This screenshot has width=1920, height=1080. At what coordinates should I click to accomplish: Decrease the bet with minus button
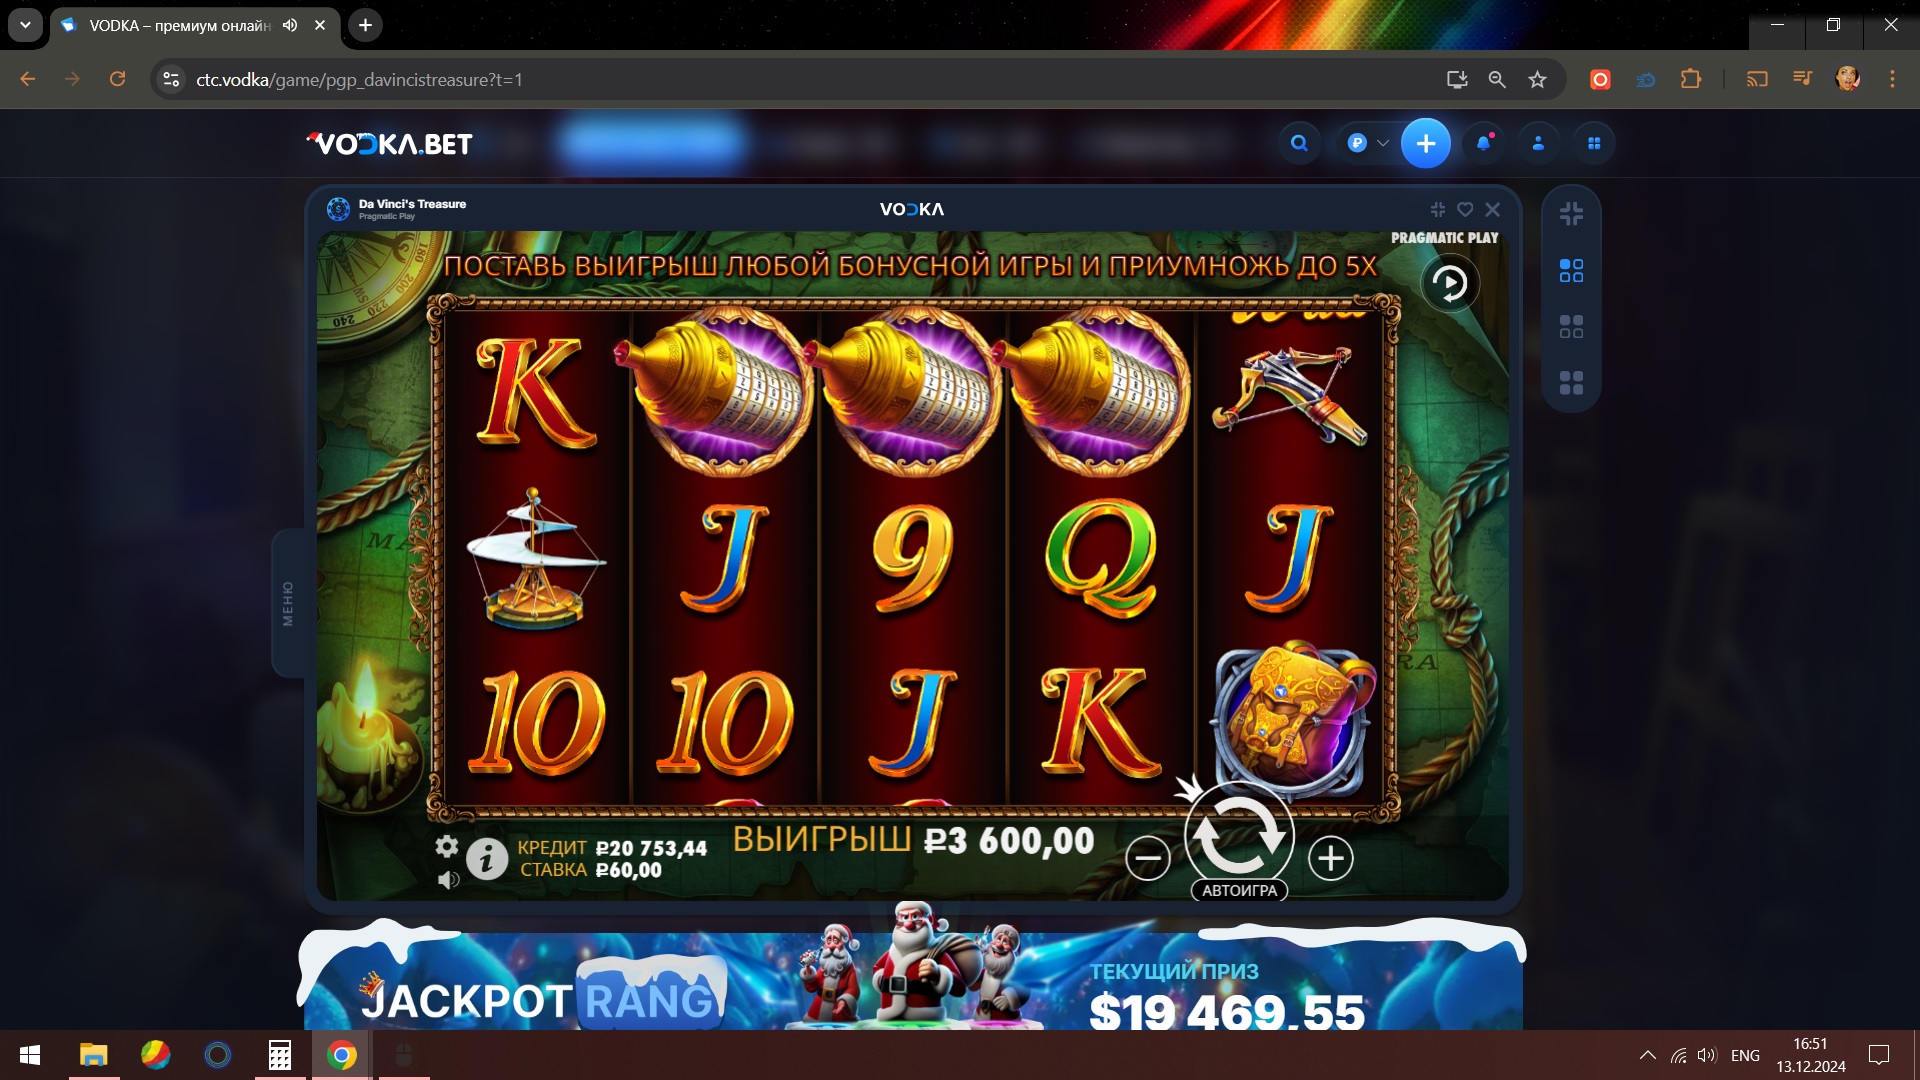pos(1148,858)
